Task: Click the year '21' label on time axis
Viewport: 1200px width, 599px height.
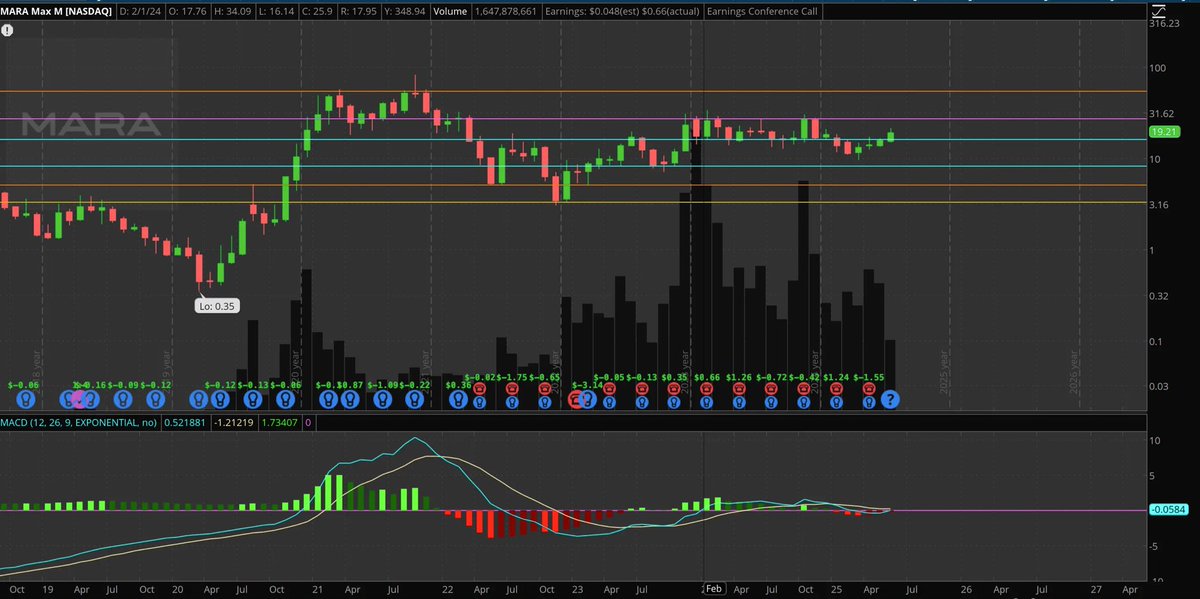Action: pos(316,591)
